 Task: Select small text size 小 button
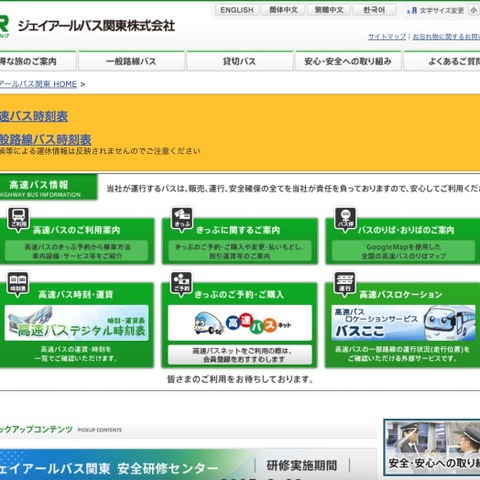(473, 10)
